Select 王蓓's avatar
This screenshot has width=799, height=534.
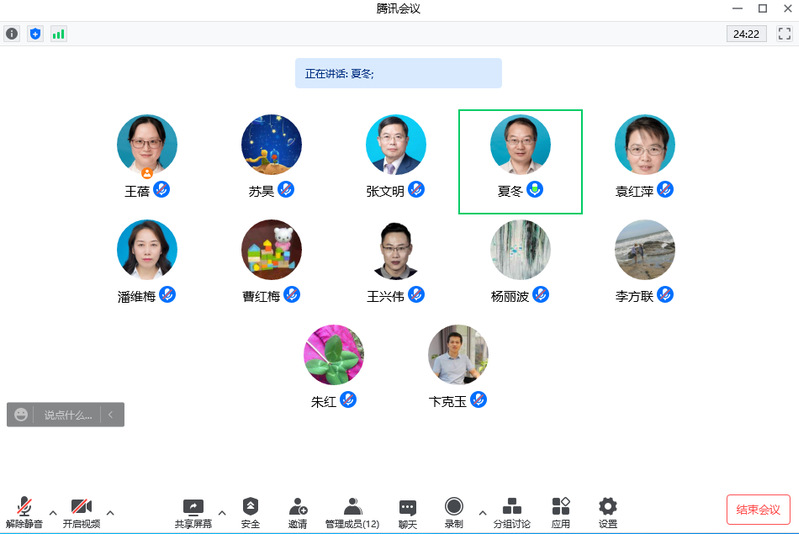(147, 145)
